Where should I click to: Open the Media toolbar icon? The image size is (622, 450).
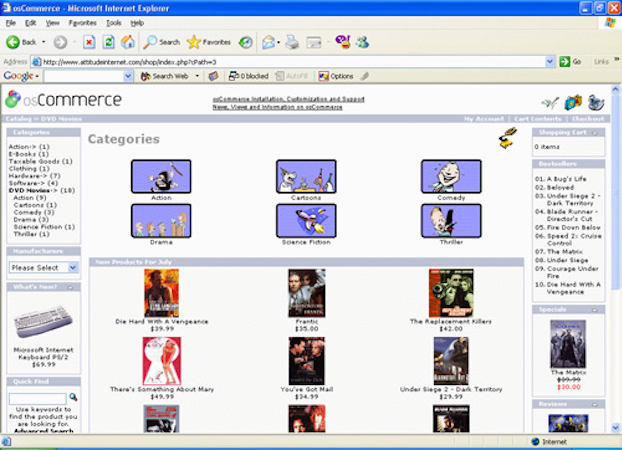[246, 42]
